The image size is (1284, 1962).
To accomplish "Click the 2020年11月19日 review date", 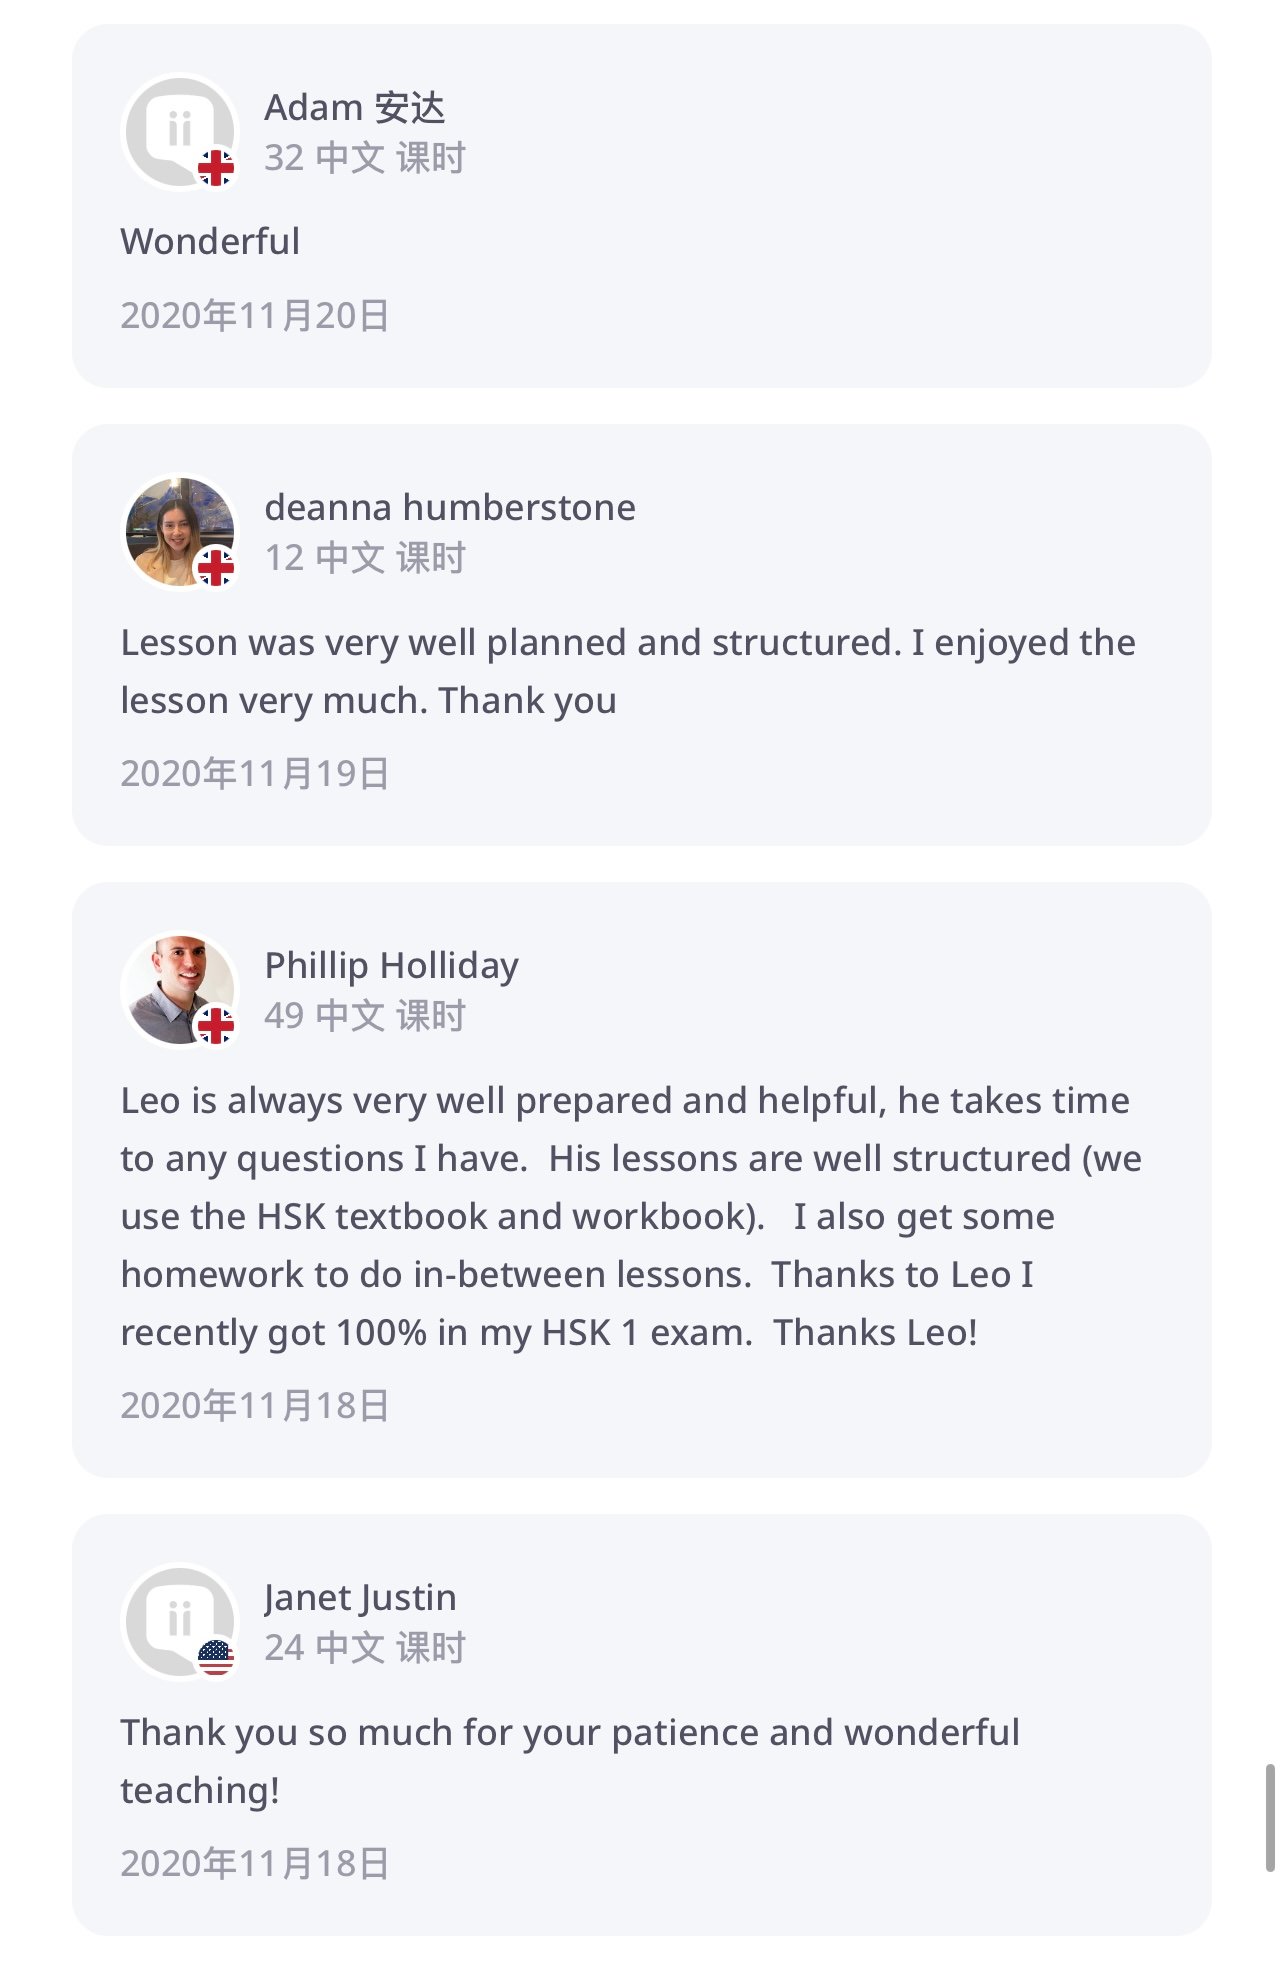I will click(254, 773).
